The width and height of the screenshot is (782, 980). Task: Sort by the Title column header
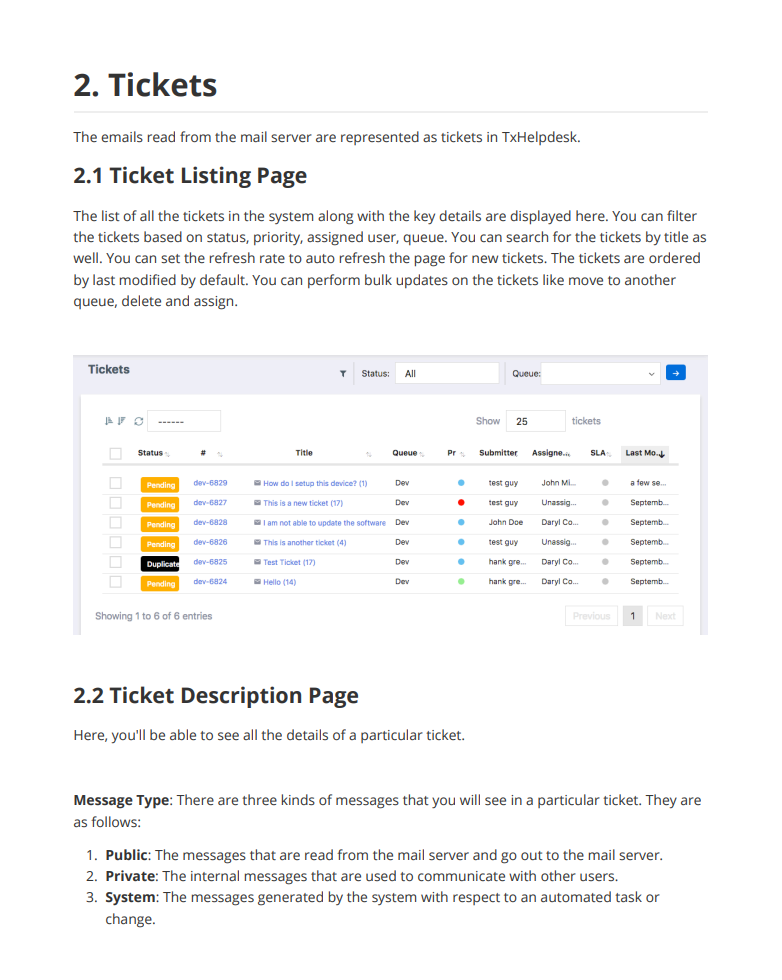point(304,453)
